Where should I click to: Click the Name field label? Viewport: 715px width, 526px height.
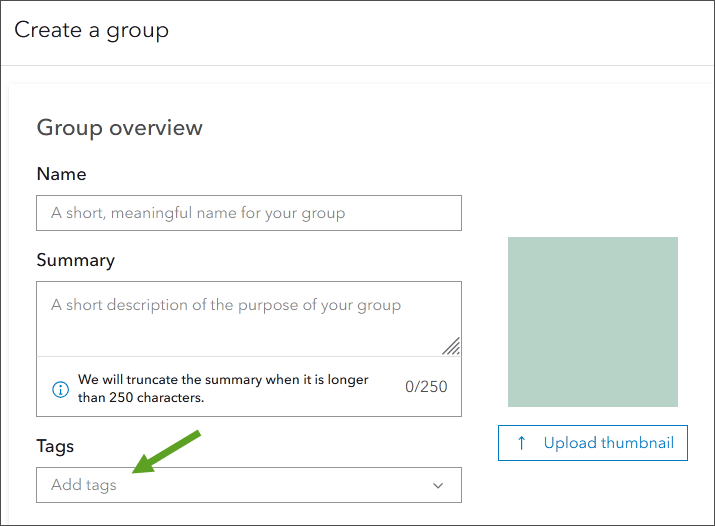pos(61,174)
